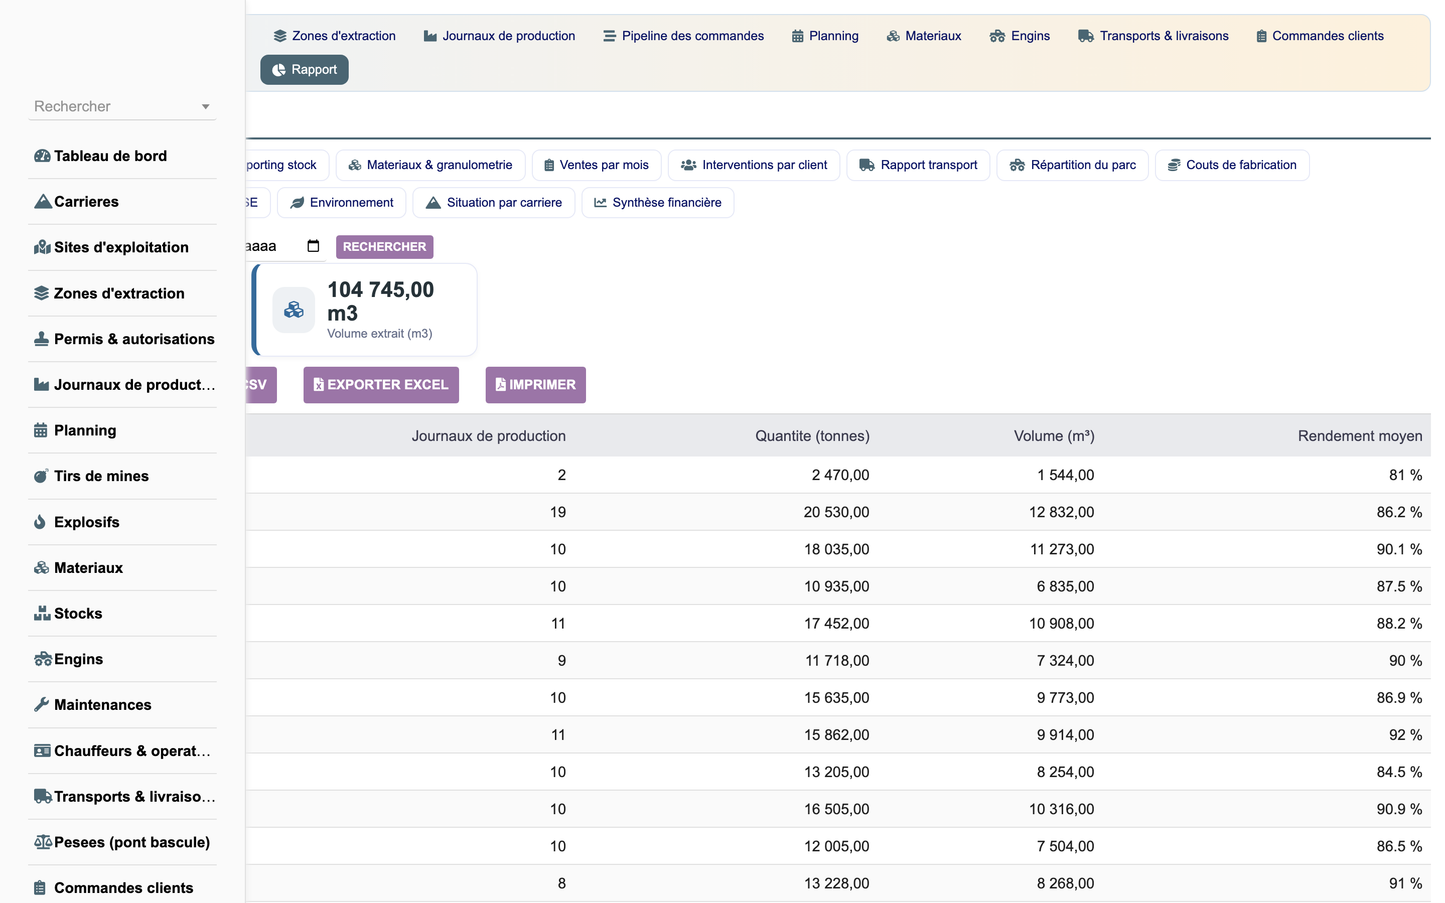
Task: Open Stocks label in the sidebar
Action: pyautogui.click(x=78, y=614)
